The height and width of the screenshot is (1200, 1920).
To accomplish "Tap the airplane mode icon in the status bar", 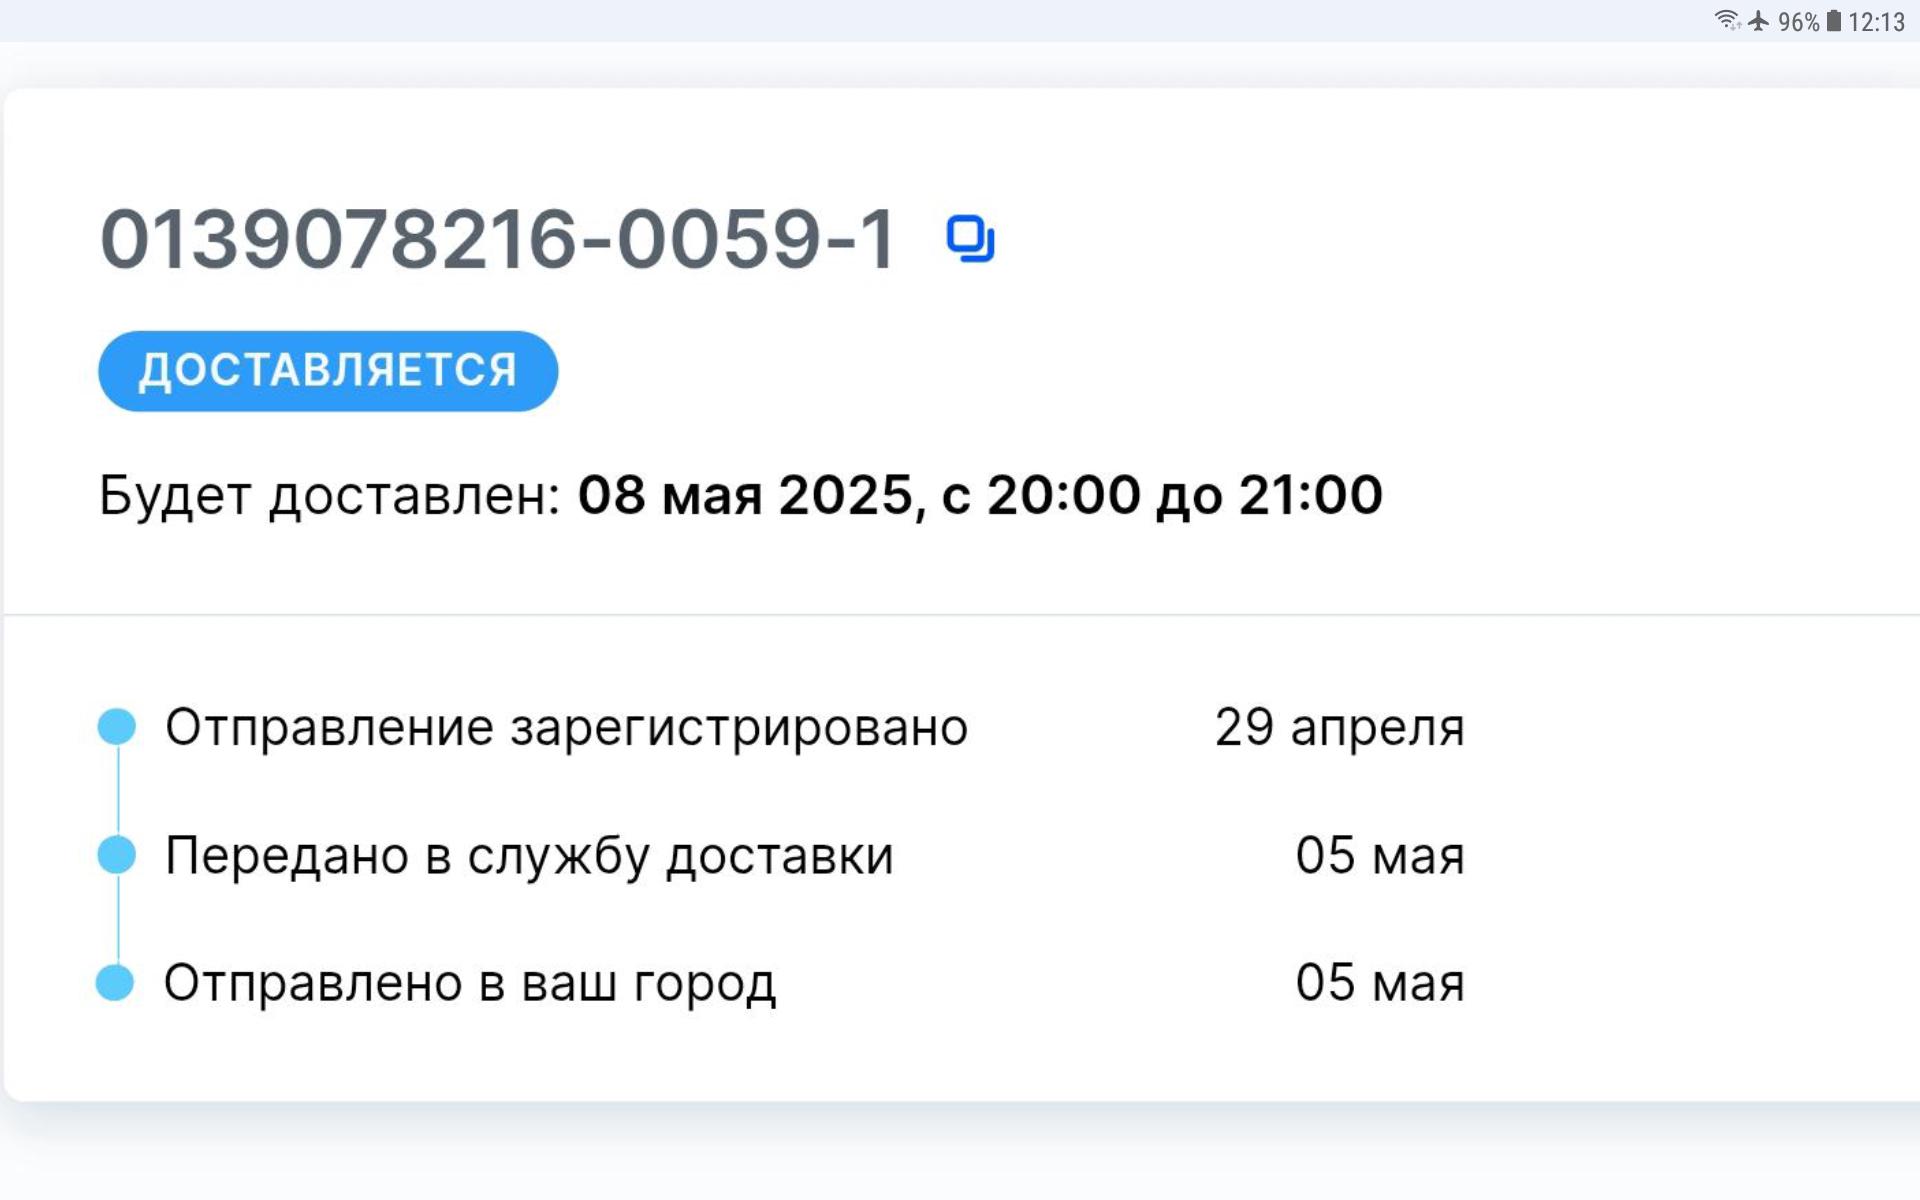I will (1759, 21).
